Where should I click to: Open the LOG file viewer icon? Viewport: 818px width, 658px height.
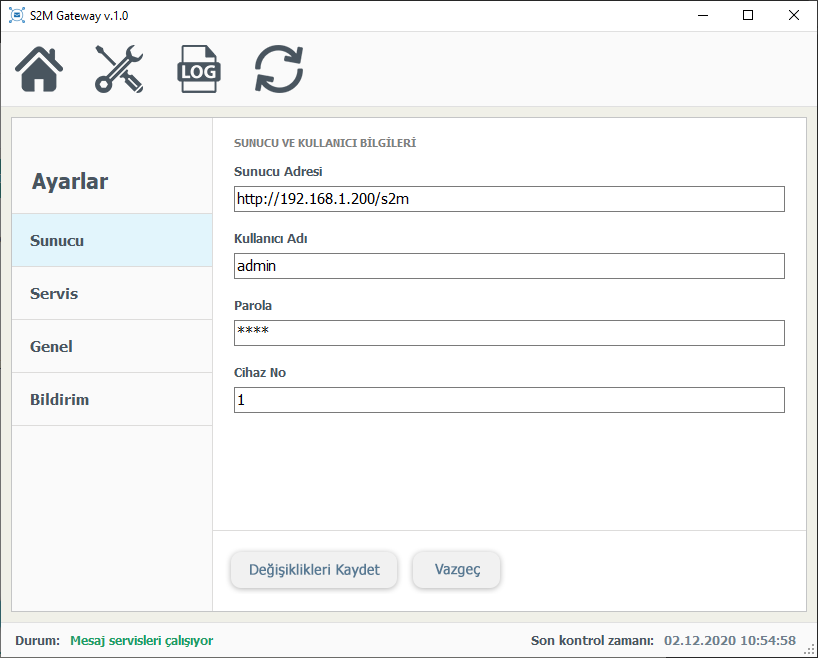pos(199,69)
